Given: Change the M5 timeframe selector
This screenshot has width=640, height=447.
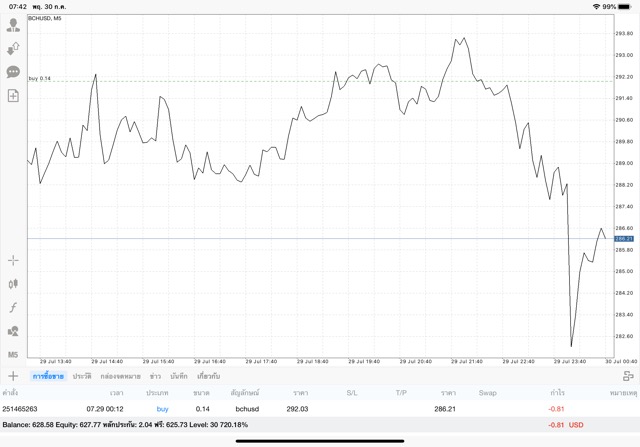Looking at the screenshot, I should pyautogui.click(x=13, y=354).
